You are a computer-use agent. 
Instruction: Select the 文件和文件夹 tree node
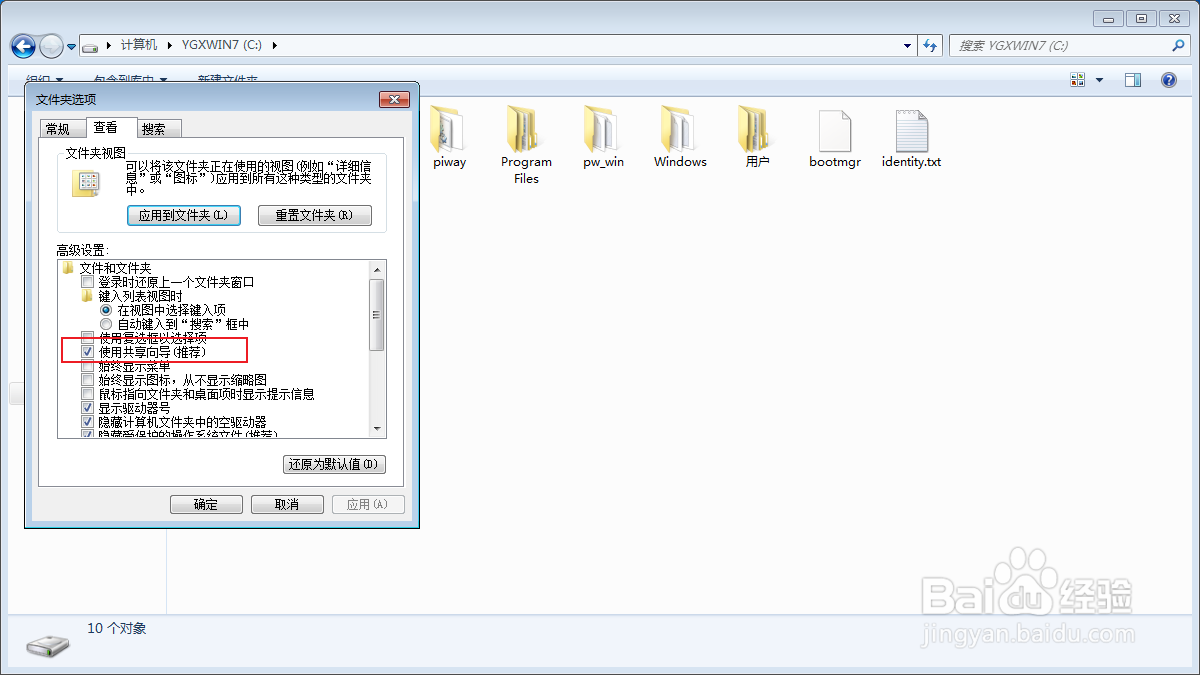pyautogui.click(x=106, y=268)
